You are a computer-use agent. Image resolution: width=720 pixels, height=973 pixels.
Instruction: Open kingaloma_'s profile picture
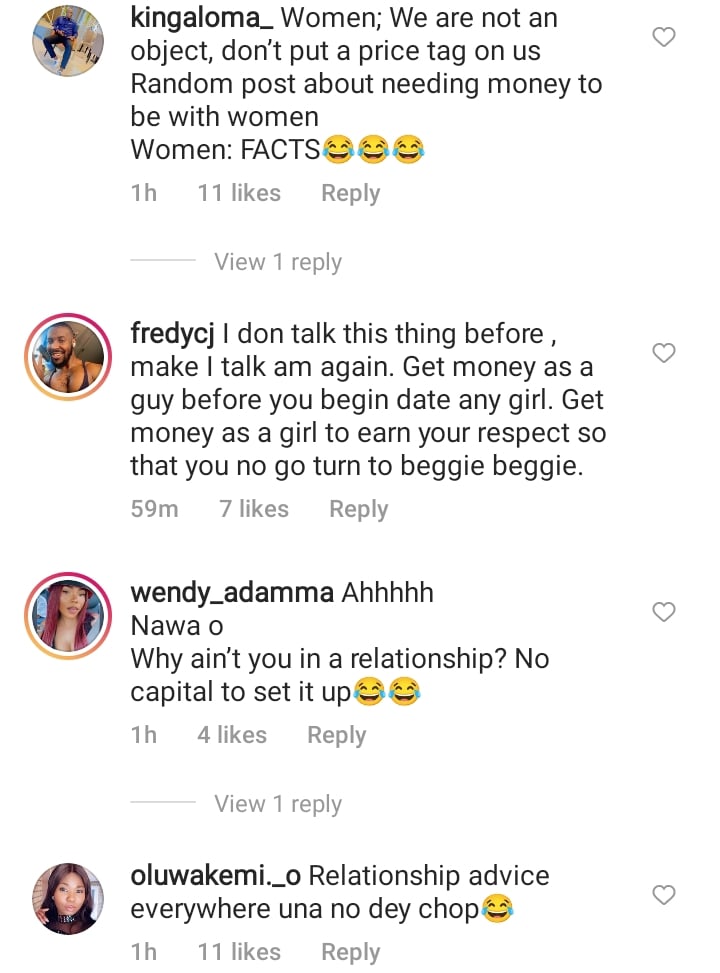(68, 41)
